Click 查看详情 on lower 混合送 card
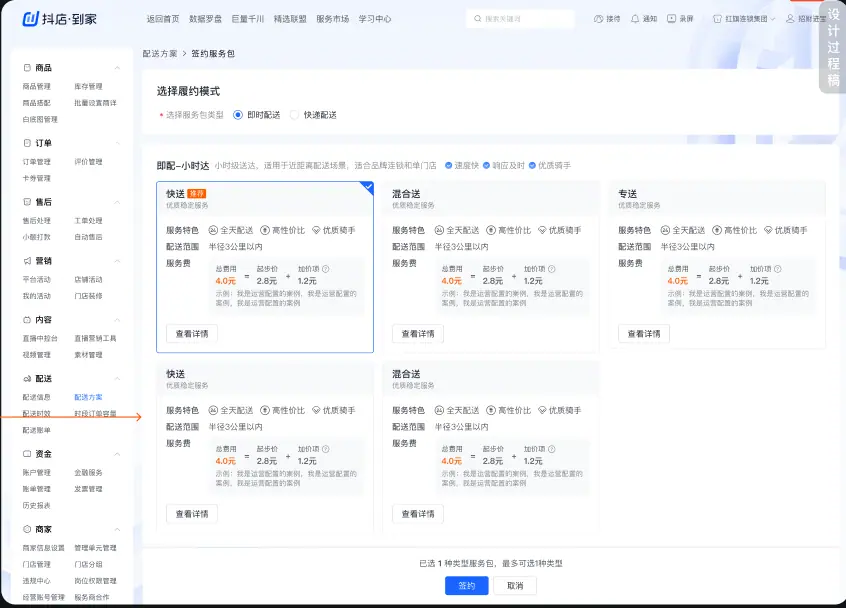The image size is (846, 608). point(418,514)
